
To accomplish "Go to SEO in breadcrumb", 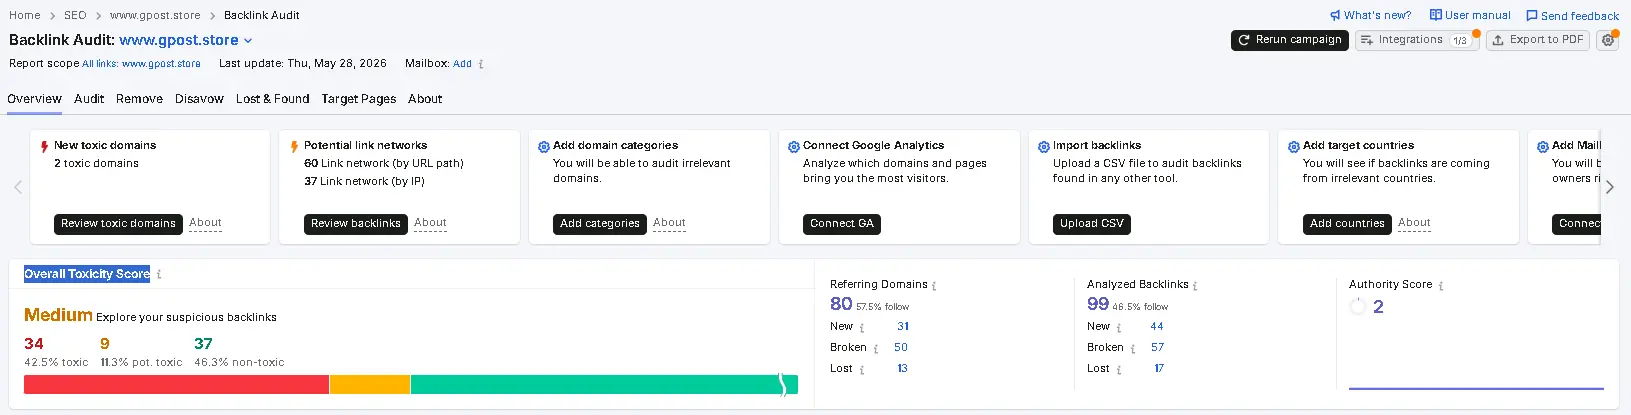I will [75, 15].
